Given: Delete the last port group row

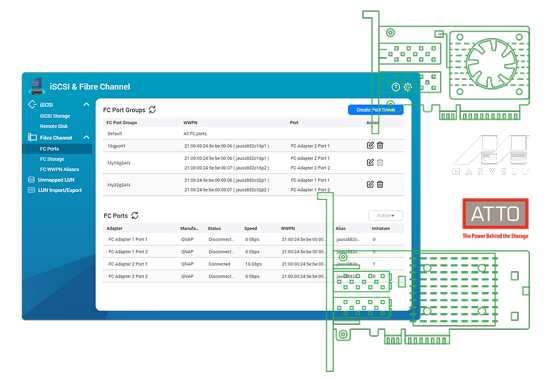Looking at the screenshot, I should [380, 184].
